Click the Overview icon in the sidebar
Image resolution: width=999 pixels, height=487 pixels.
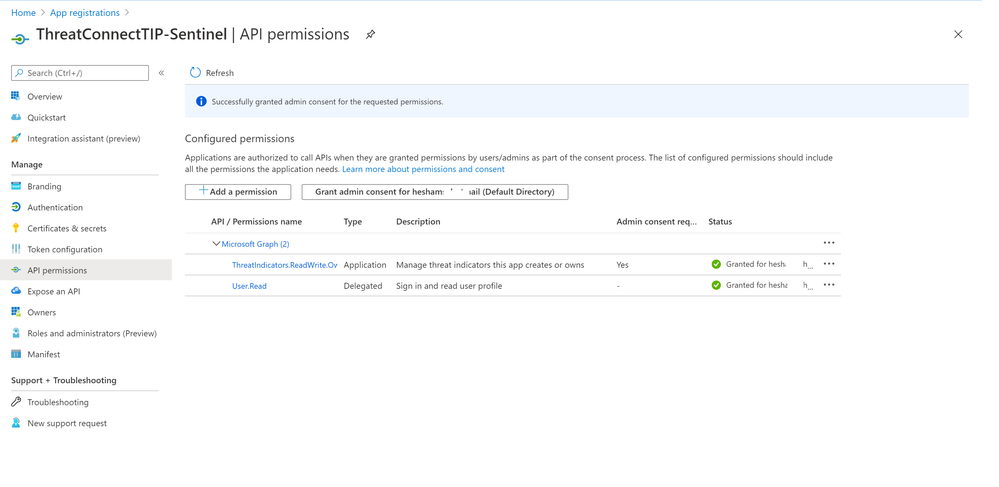click(x=16, y=96)
